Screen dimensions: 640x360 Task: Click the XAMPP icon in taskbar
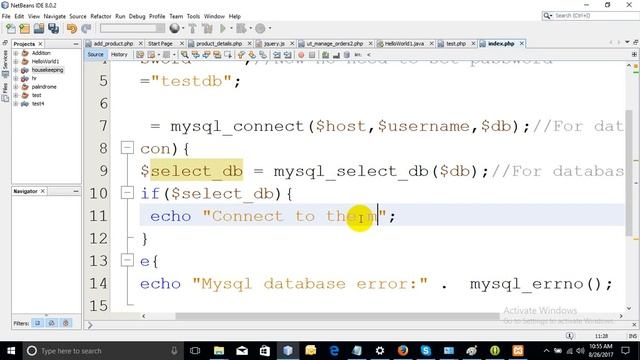518,351
